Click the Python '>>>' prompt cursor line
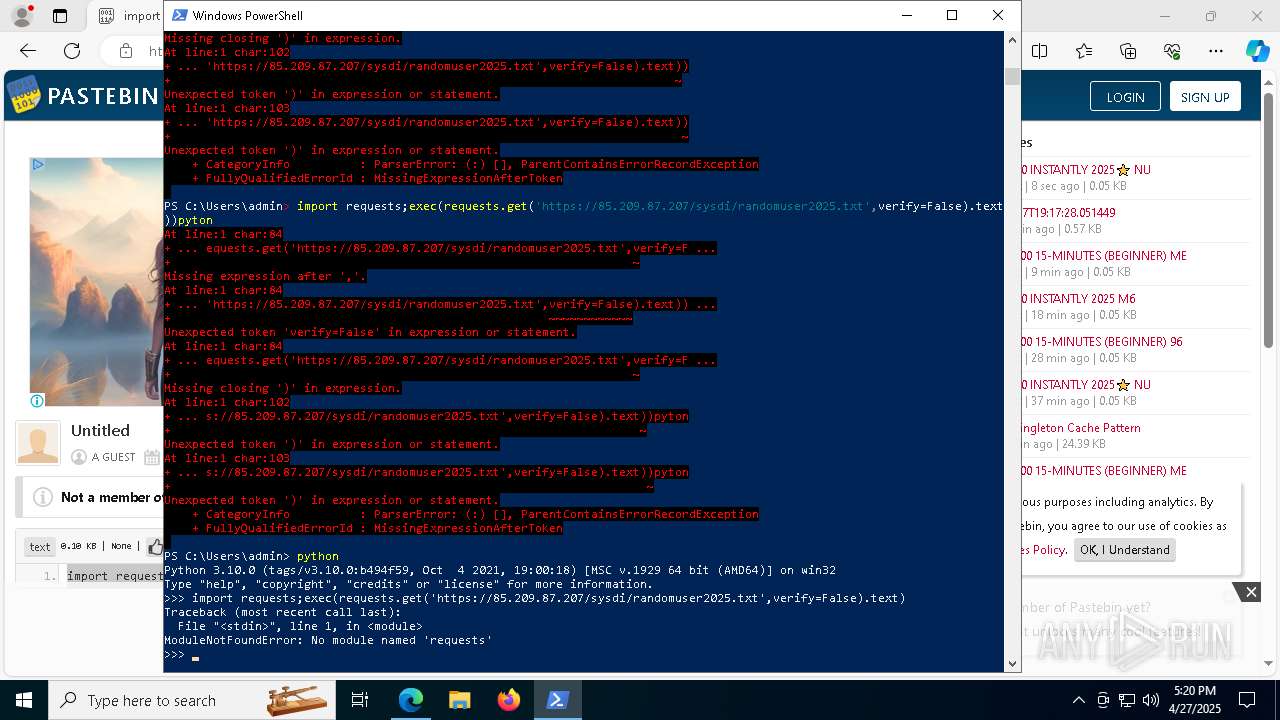The height and width of the screenshot is (720, 1280). (583, 655)
